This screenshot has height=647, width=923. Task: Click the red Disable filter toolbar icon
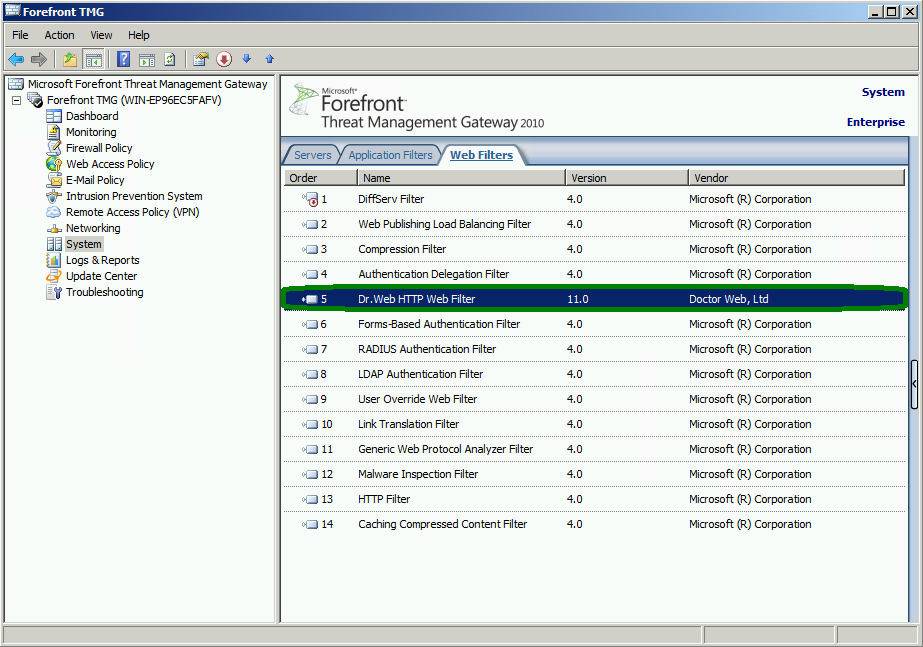[224, 59]
